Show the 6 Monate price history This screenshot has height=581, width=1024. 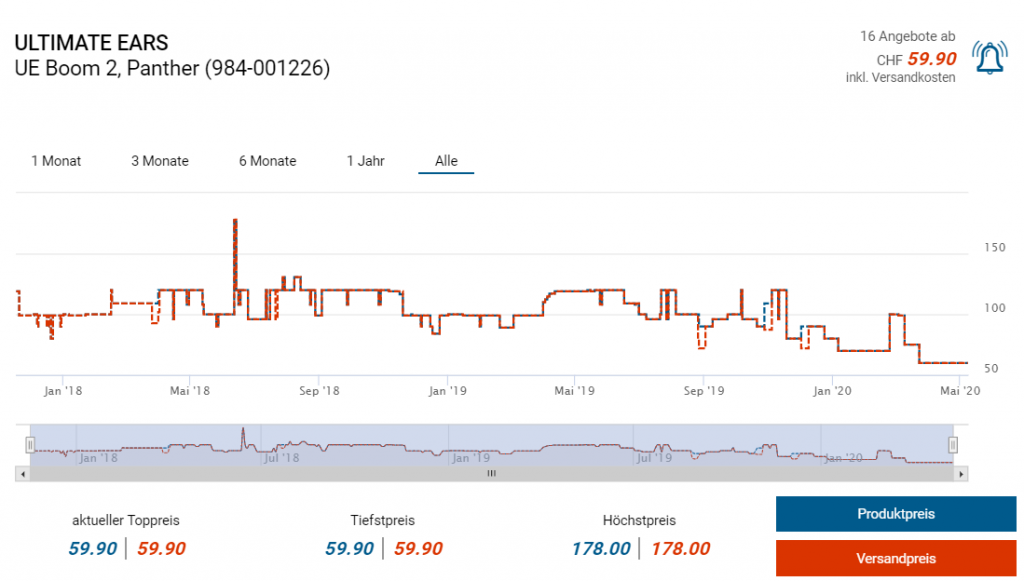pos(267,161)
